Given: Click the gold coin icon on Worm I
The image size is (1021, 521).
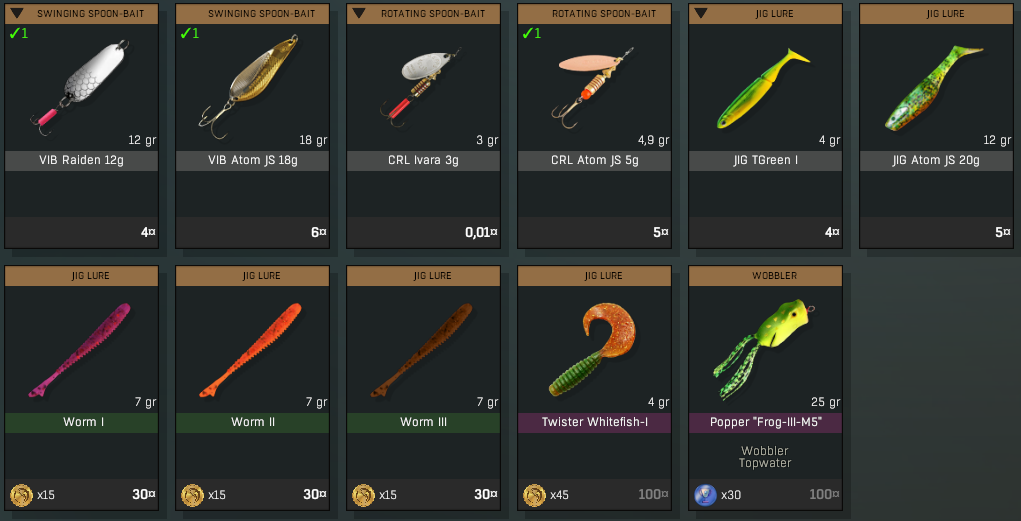Looking at the screenshot, I should point(21,495).
